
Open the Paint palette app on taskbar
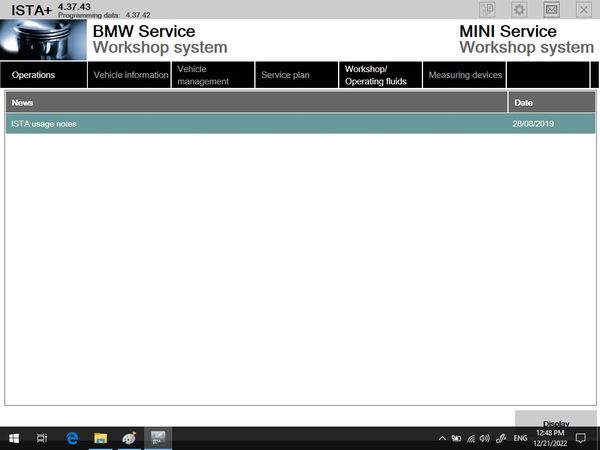pos(129,438)
